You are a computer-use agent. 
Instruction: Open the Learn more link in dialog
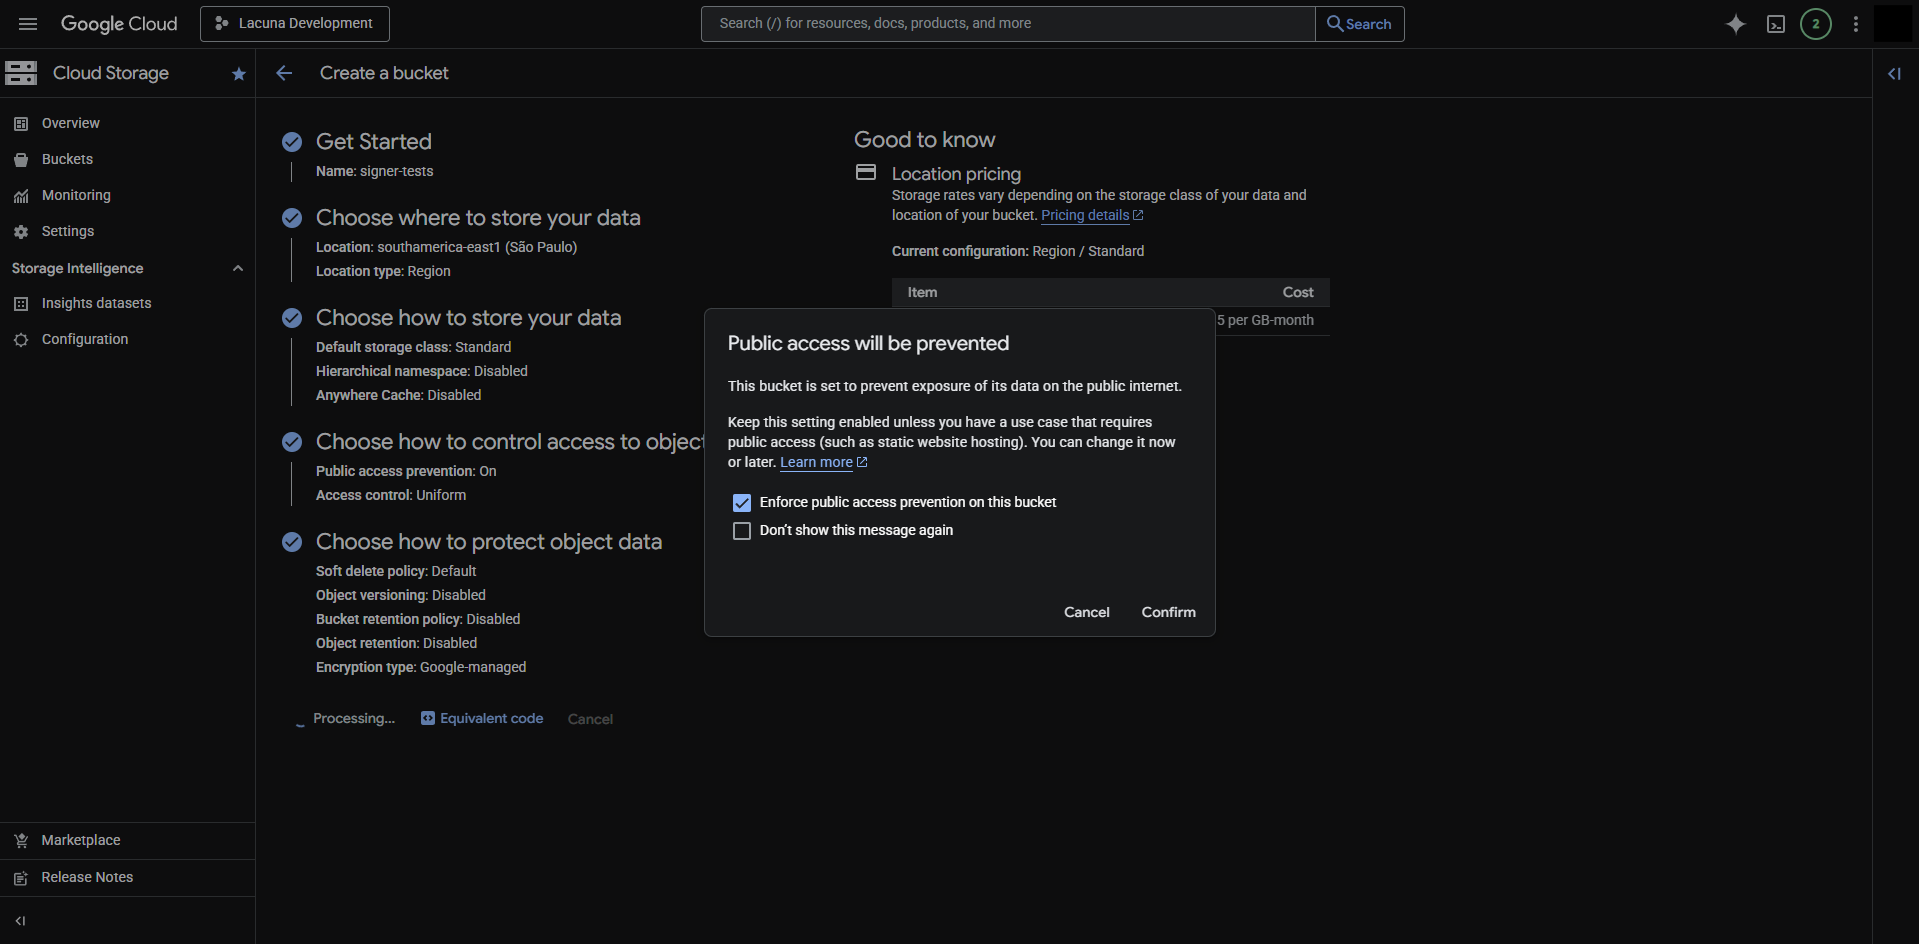point(816,462)
